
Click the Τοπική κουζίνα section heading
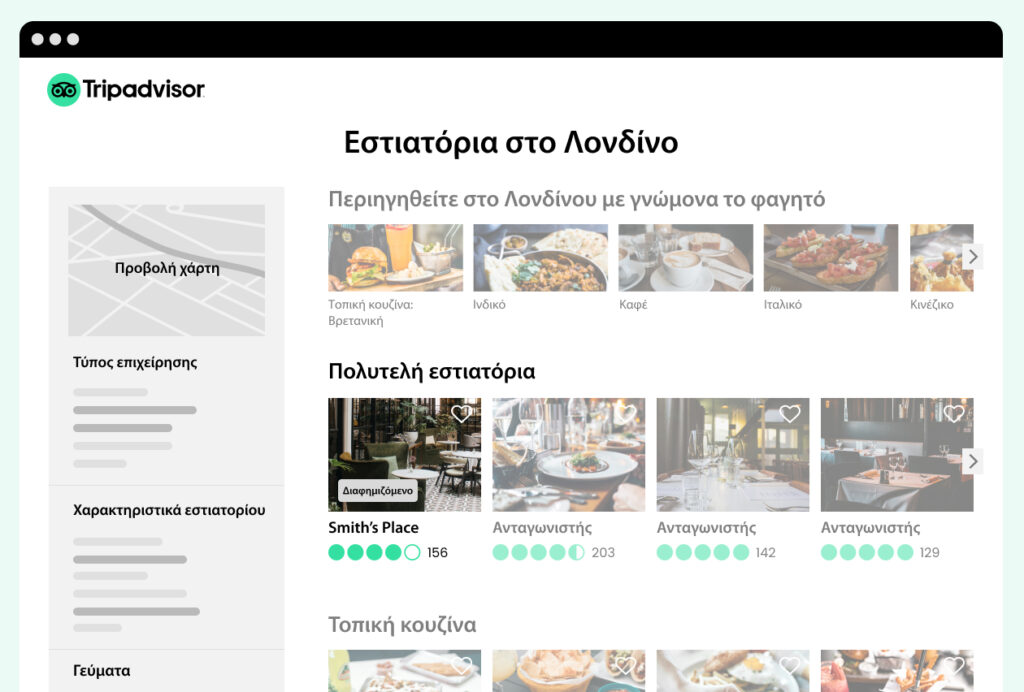[x=402, y=625]
